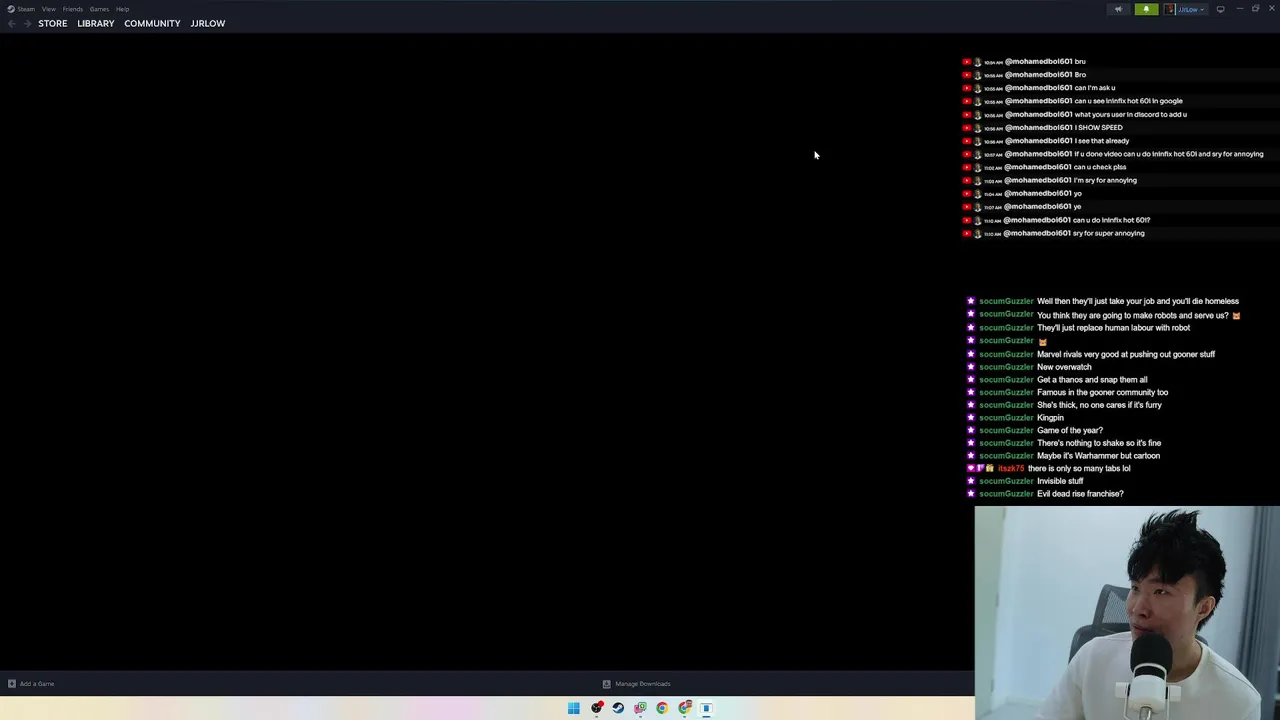Click message 'I see that already'
Image resolution: width=1280 pixels, height=720 pixels.
(1101, 141)
